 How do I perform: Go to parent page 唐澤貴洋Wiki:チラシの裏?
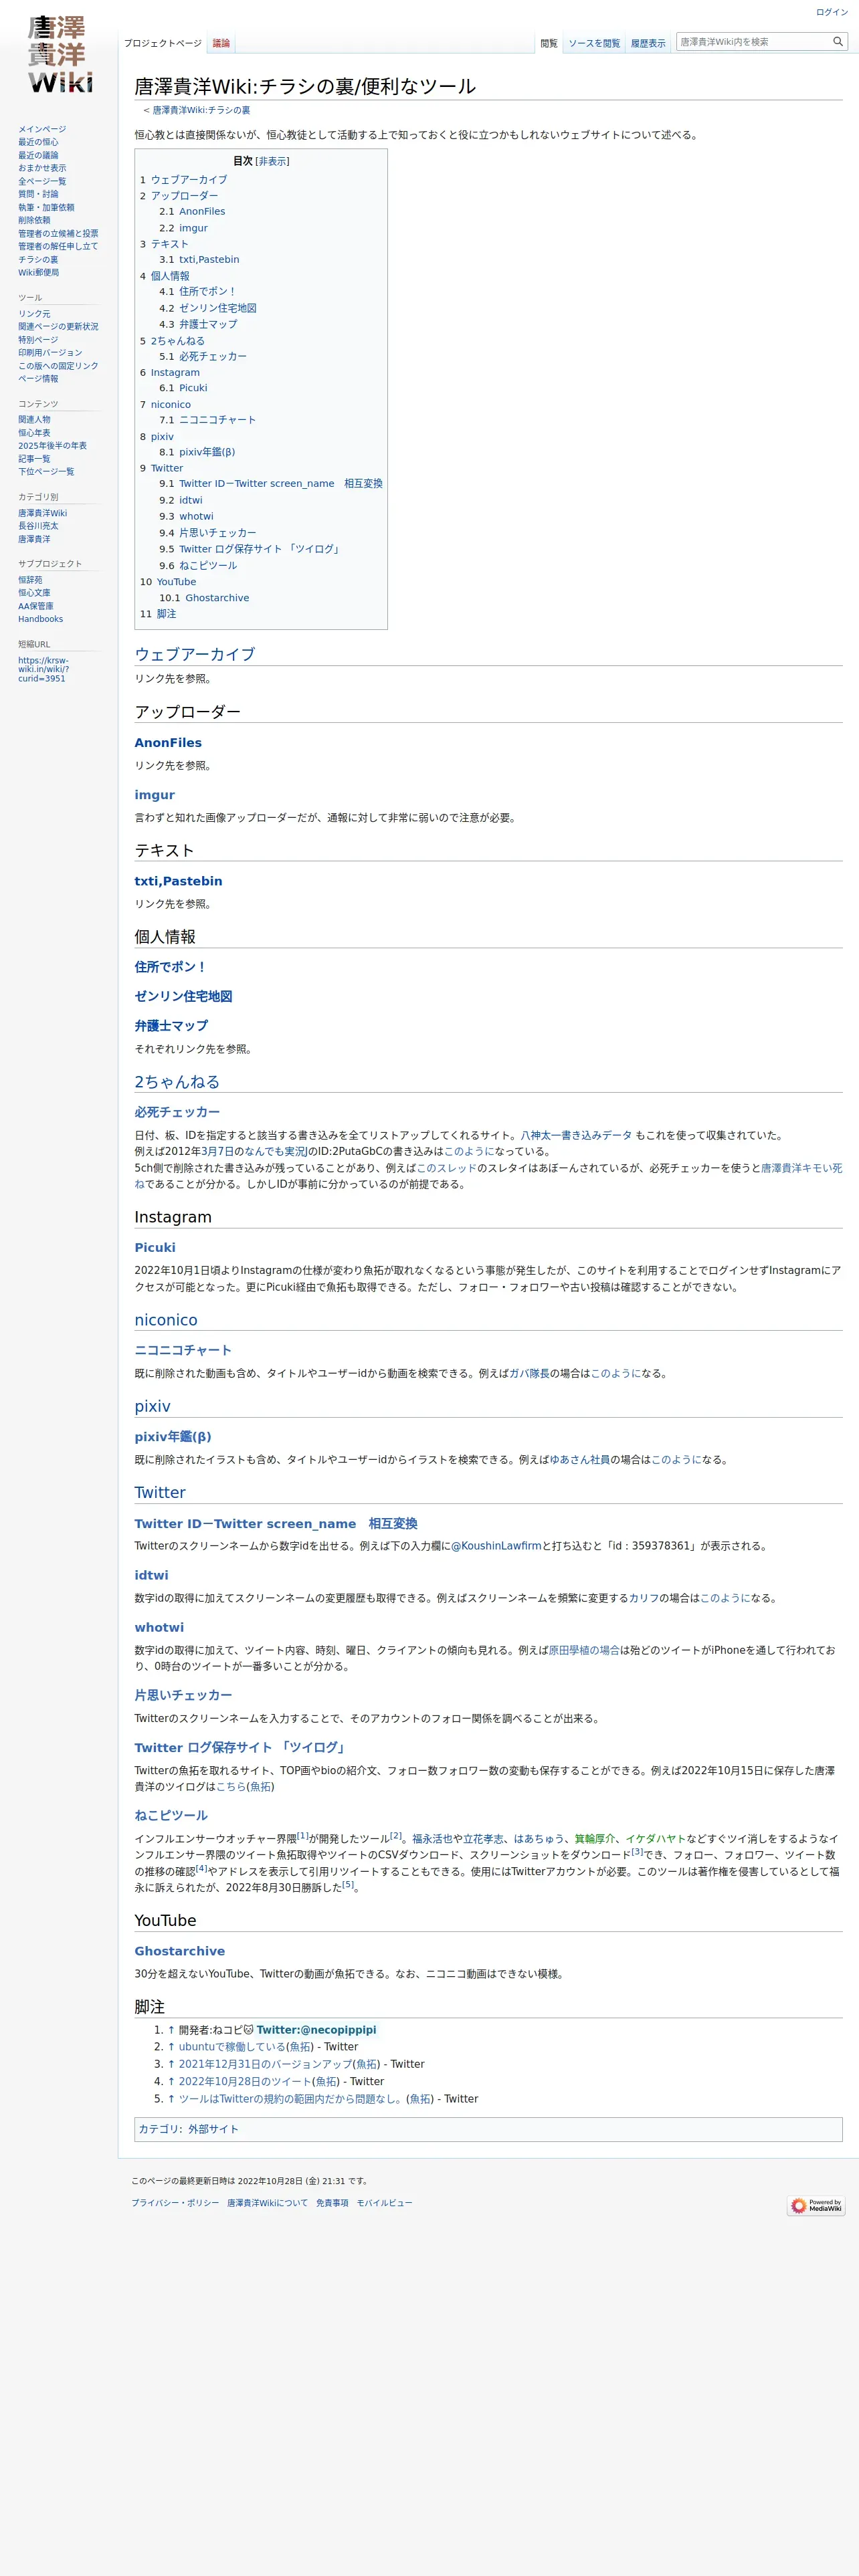(201, 110)
